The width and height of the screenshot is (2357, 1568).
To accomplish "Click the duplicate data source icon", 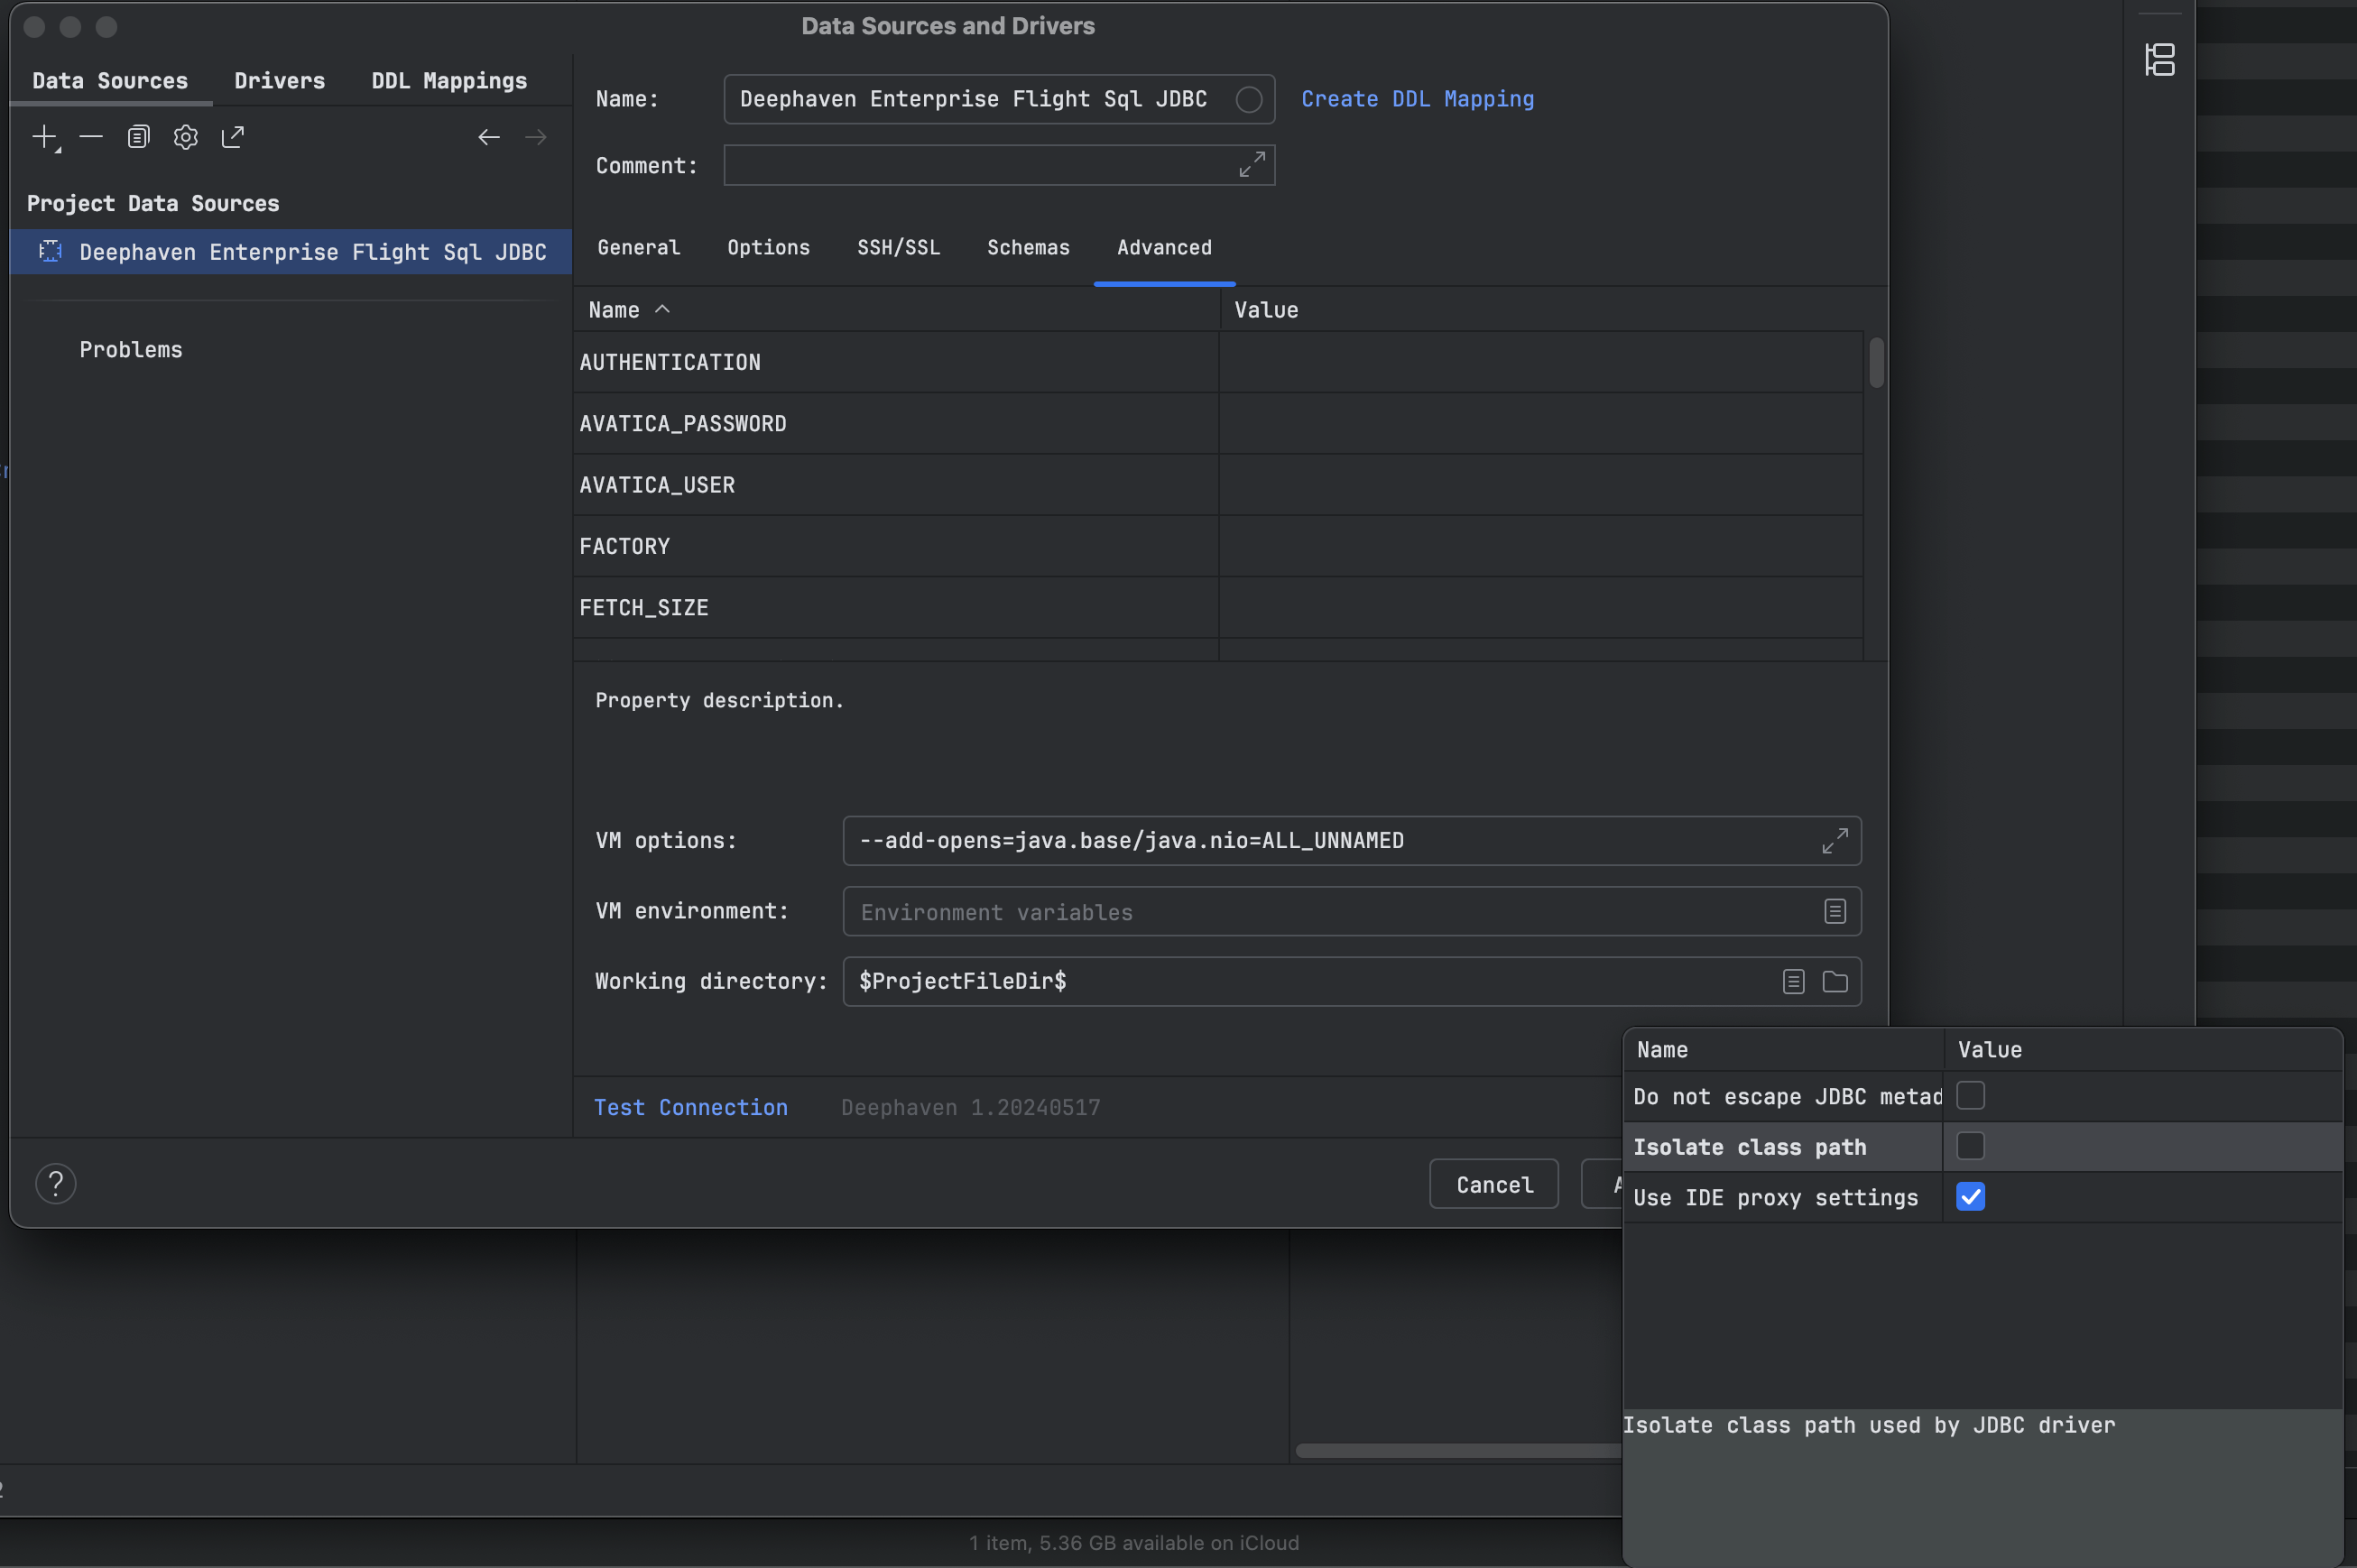I will pos(138,137).
